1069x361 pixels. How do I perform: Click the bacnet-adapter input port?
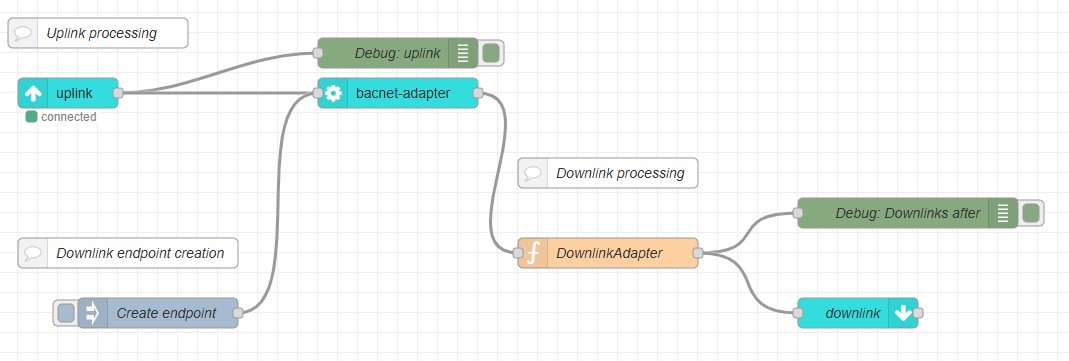tap(318, 93)
